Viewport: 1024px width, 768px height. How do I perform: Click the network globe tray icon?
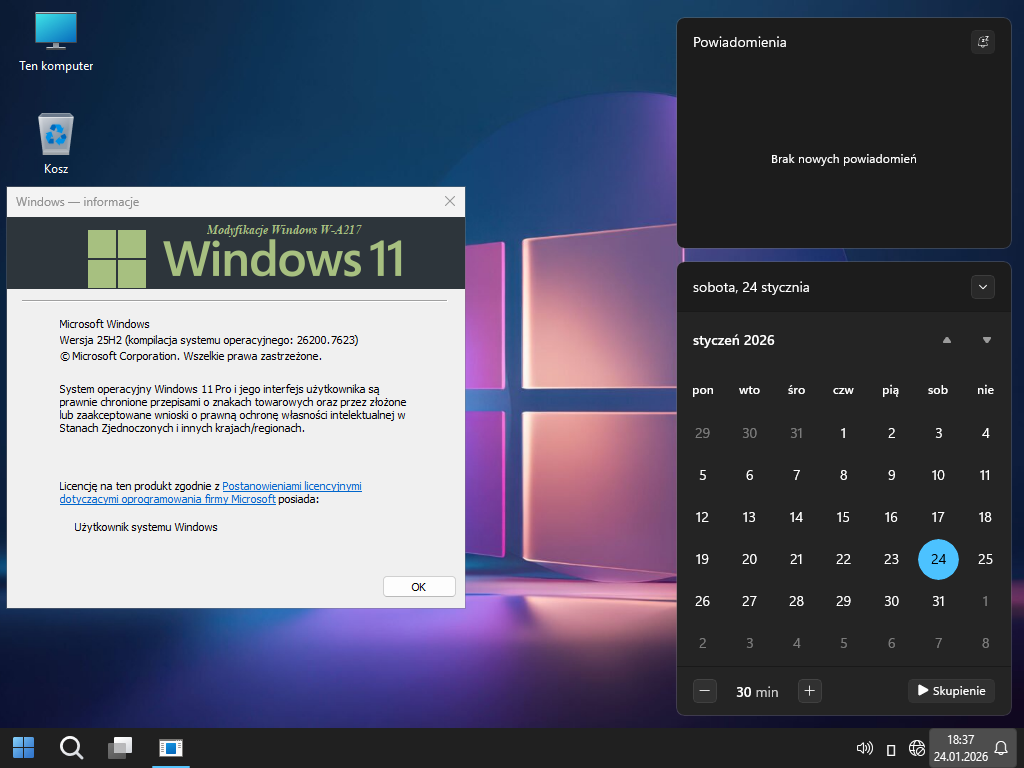[x=916, y=748]
